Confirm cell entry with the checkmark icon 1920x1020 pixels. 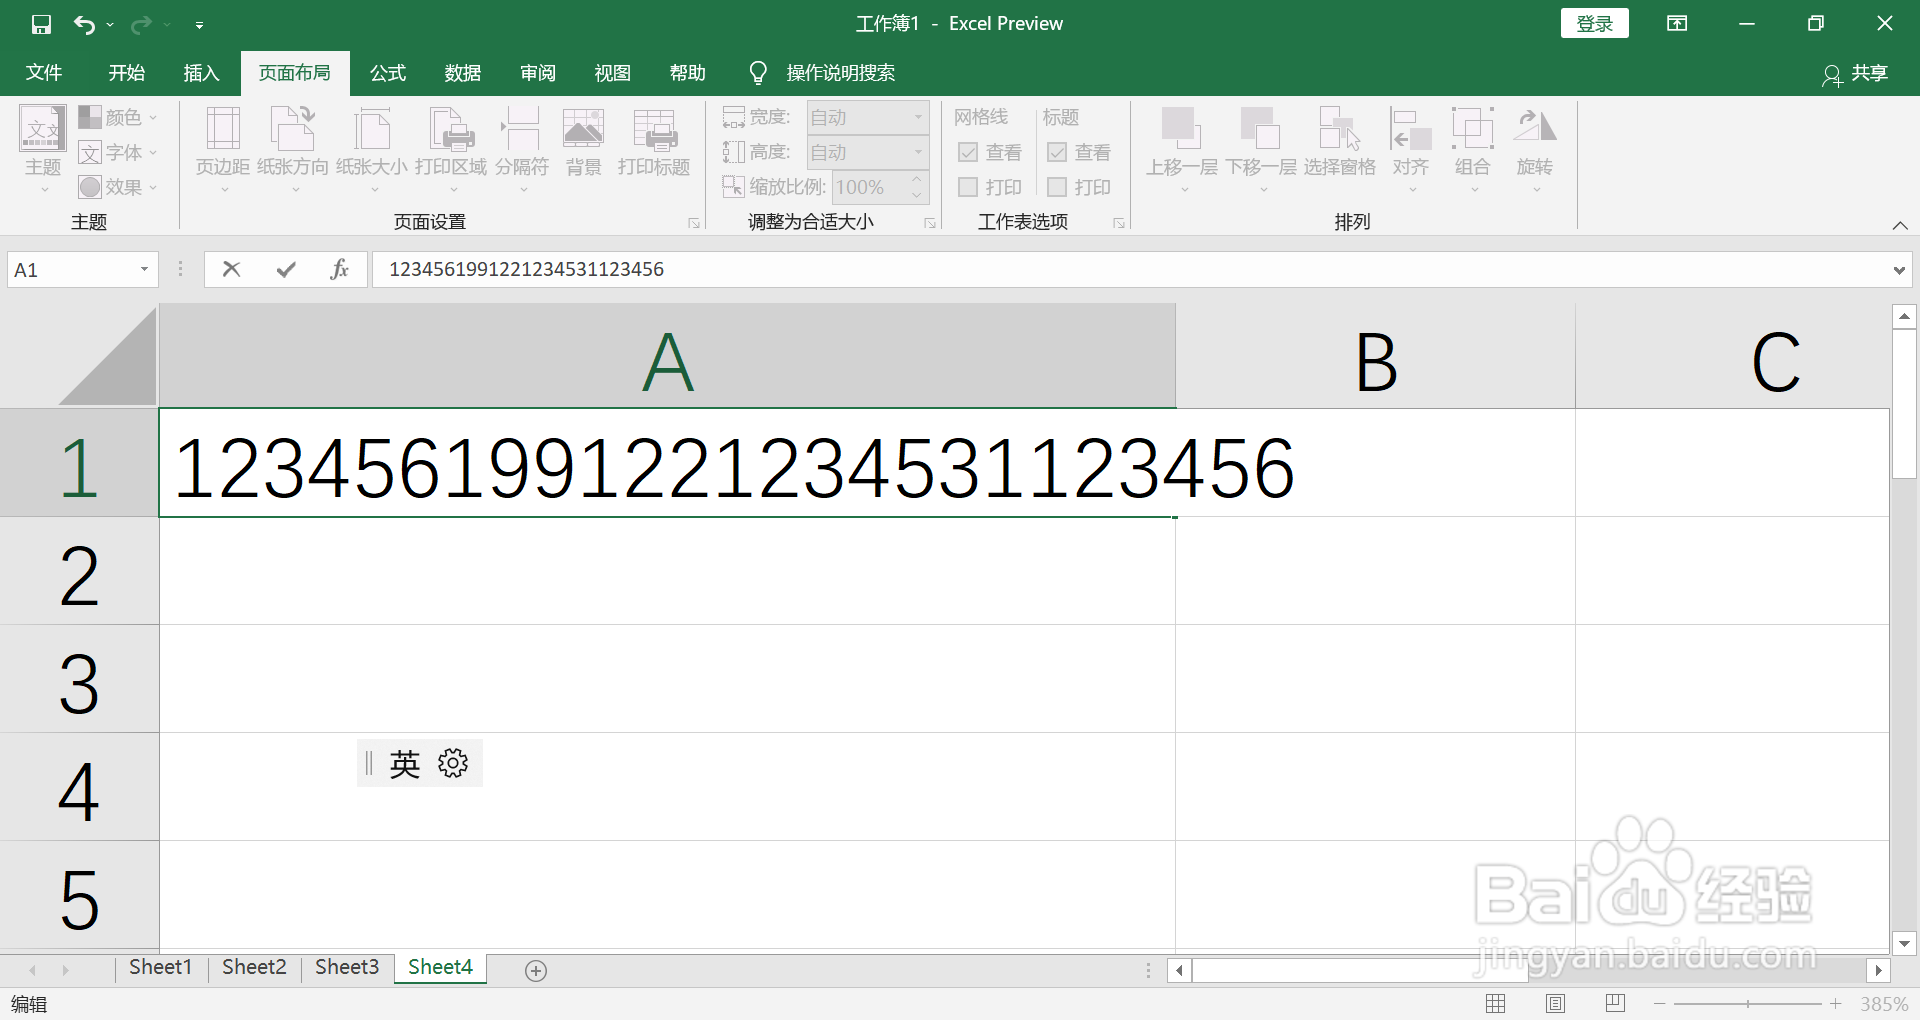click(x=286, y=269)
